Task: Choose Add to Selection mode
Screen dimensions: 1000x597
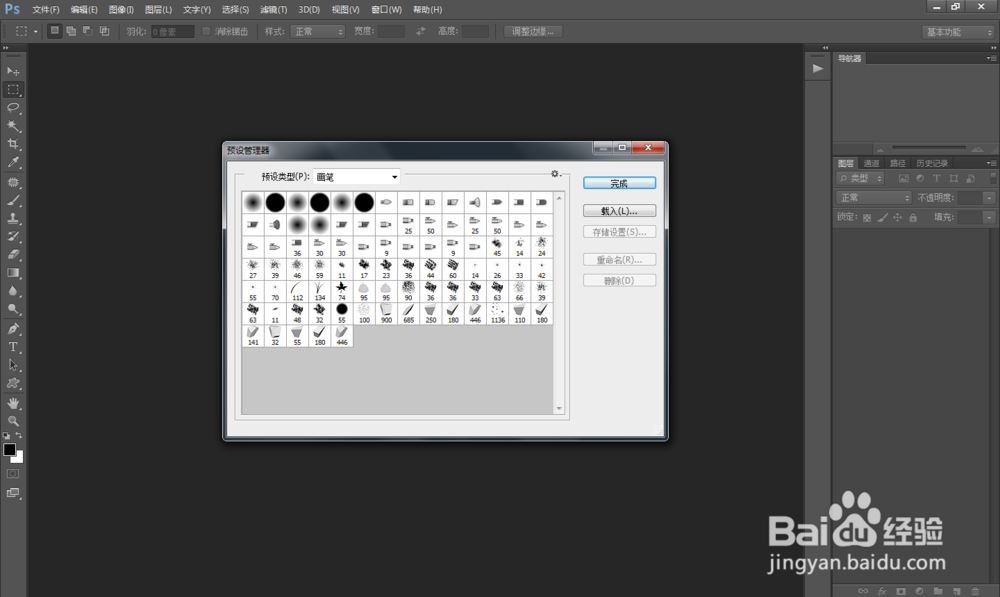Action: tap(71, 31)
